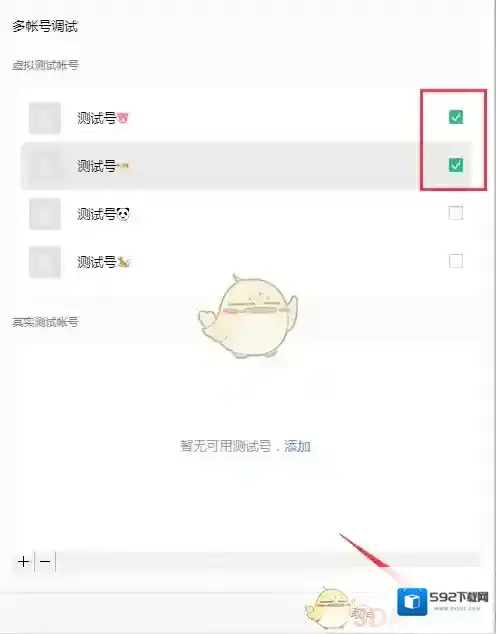Open the 592下载网 blue box logo

tap(412, 602)
